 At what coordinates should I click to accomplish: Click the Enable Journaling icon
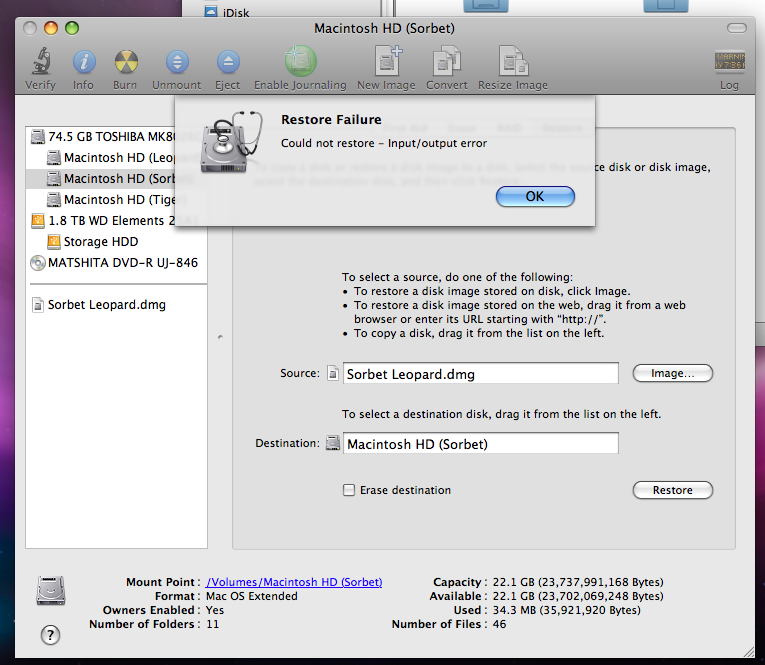click(x=301, y=61)
